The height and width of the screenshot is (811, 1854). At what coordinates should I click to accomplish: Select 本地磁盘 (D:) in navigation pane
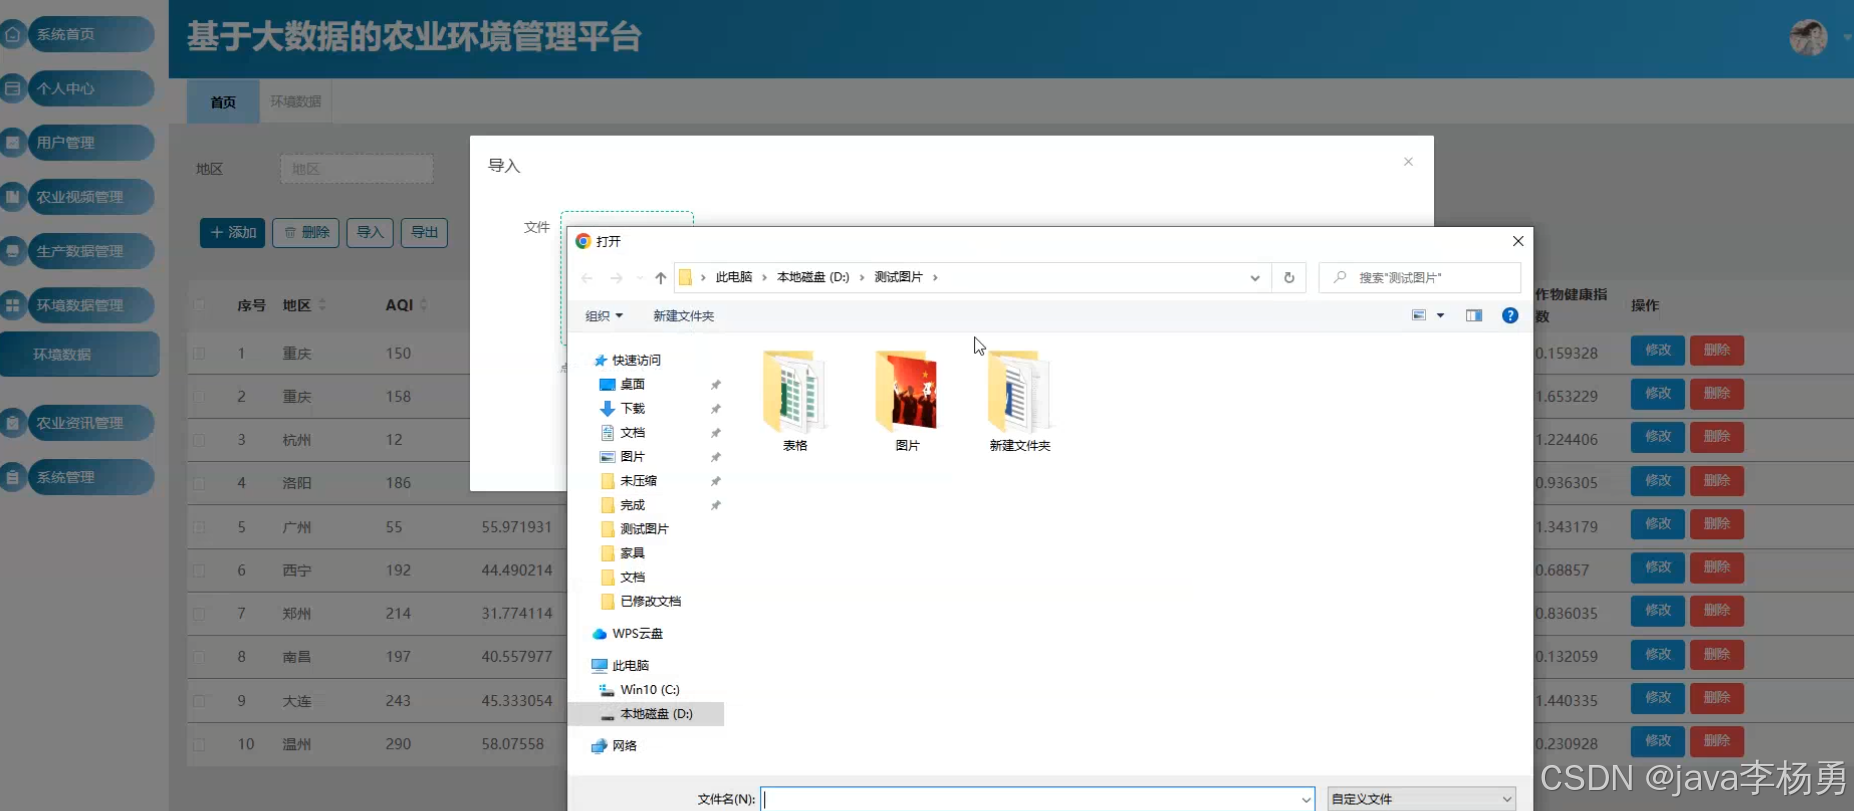coord(655,714)
